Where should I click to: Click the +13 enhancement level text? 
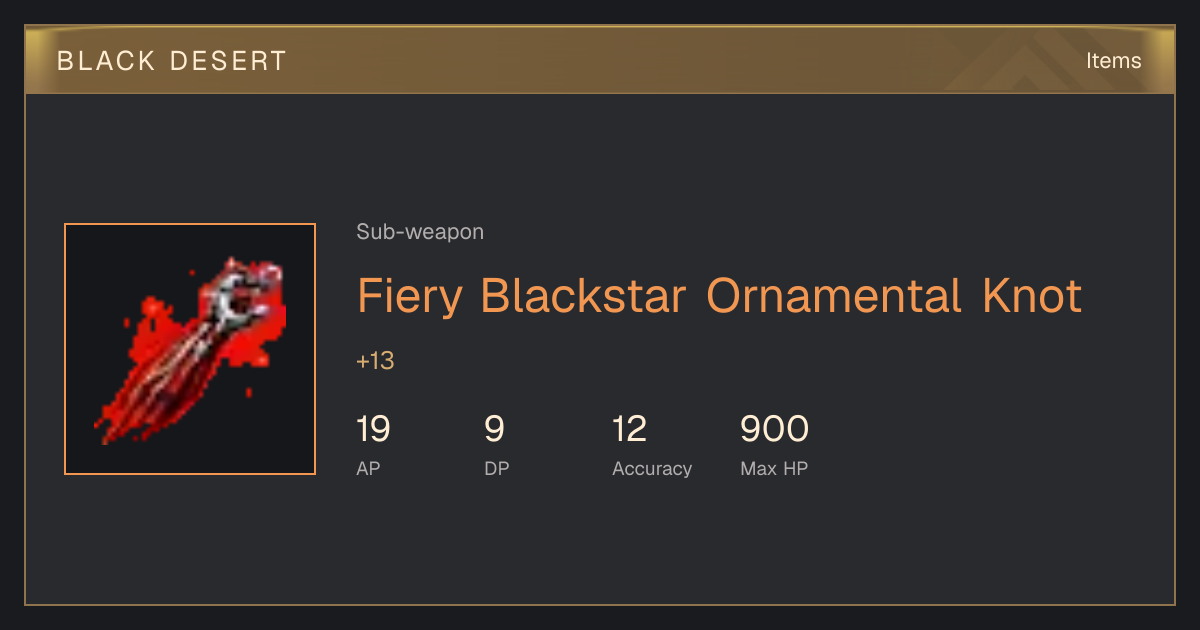pyautogui.click(x=375, y=361)
